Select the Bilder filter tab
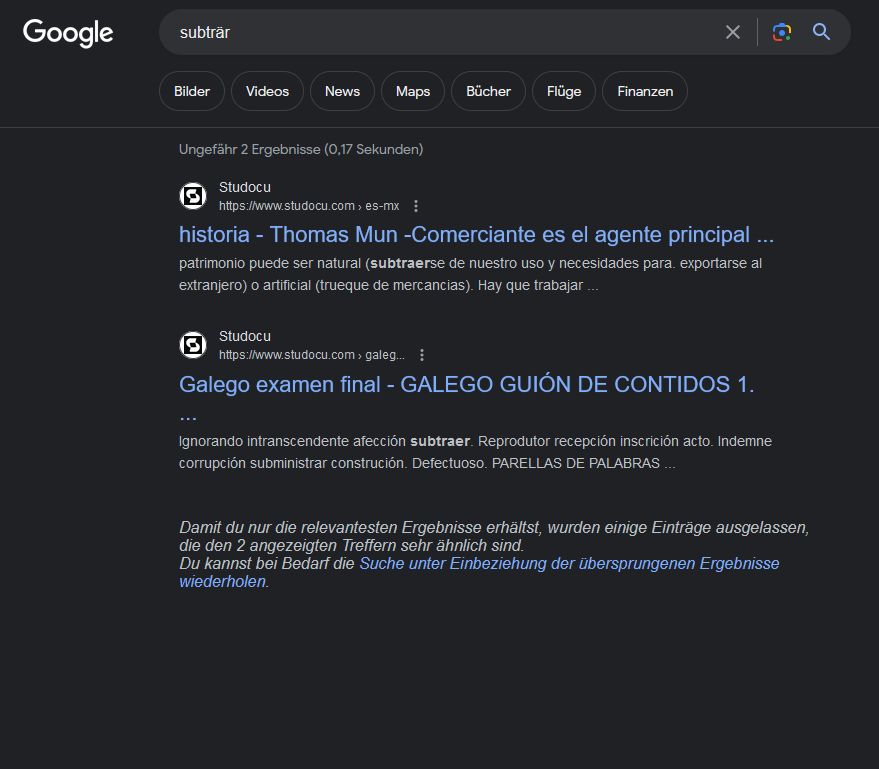This screenshot has width=879, height=769. (x=192, y=91)
